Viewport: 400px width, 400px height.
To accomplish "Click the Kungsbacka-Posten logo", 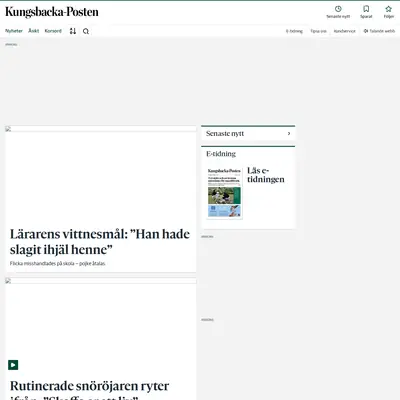I will pyautogui.click(x=52, y=12).
